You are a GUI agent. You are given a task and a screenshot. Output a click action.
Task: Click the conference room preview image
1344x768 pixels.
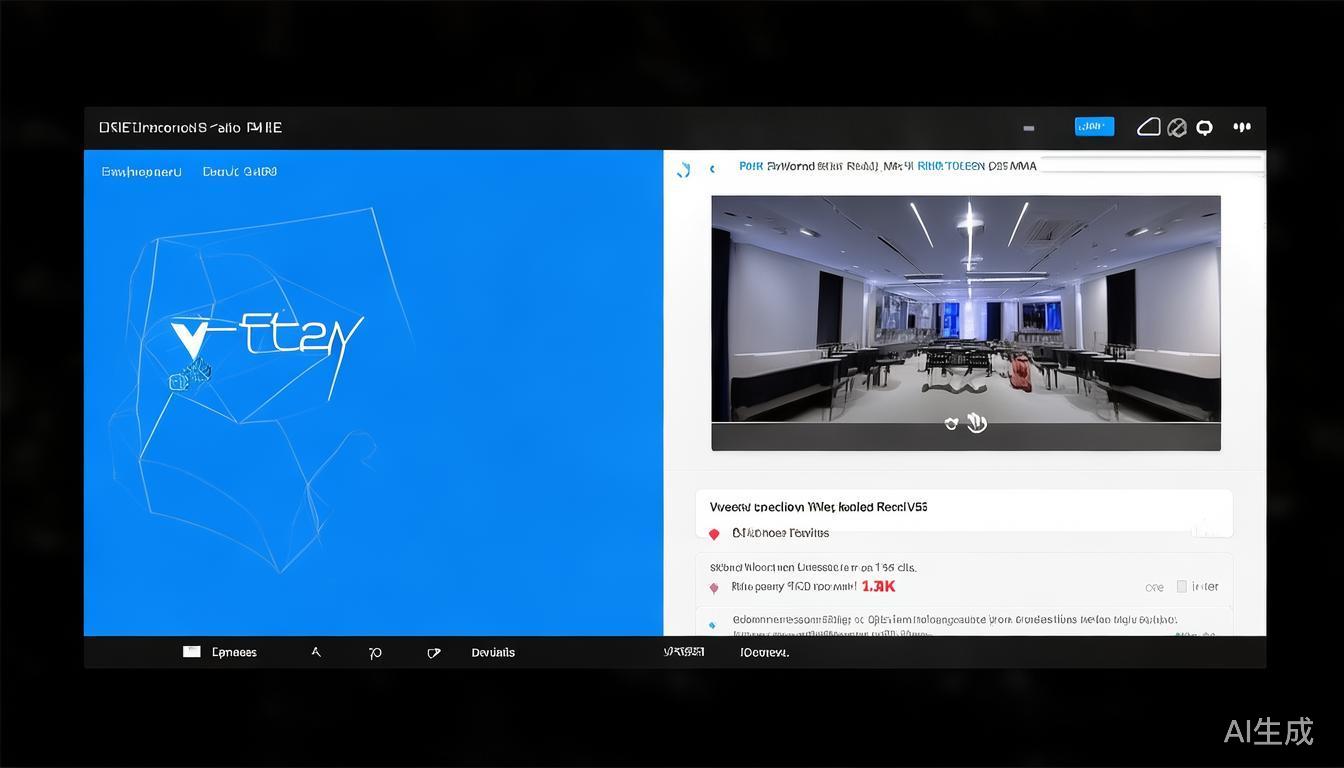pos(965,308)
